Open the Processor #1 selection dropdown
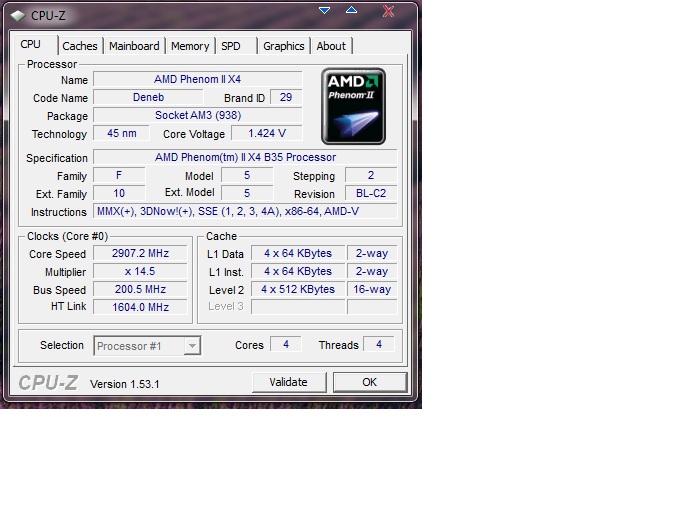 click(x=147, y=346)
